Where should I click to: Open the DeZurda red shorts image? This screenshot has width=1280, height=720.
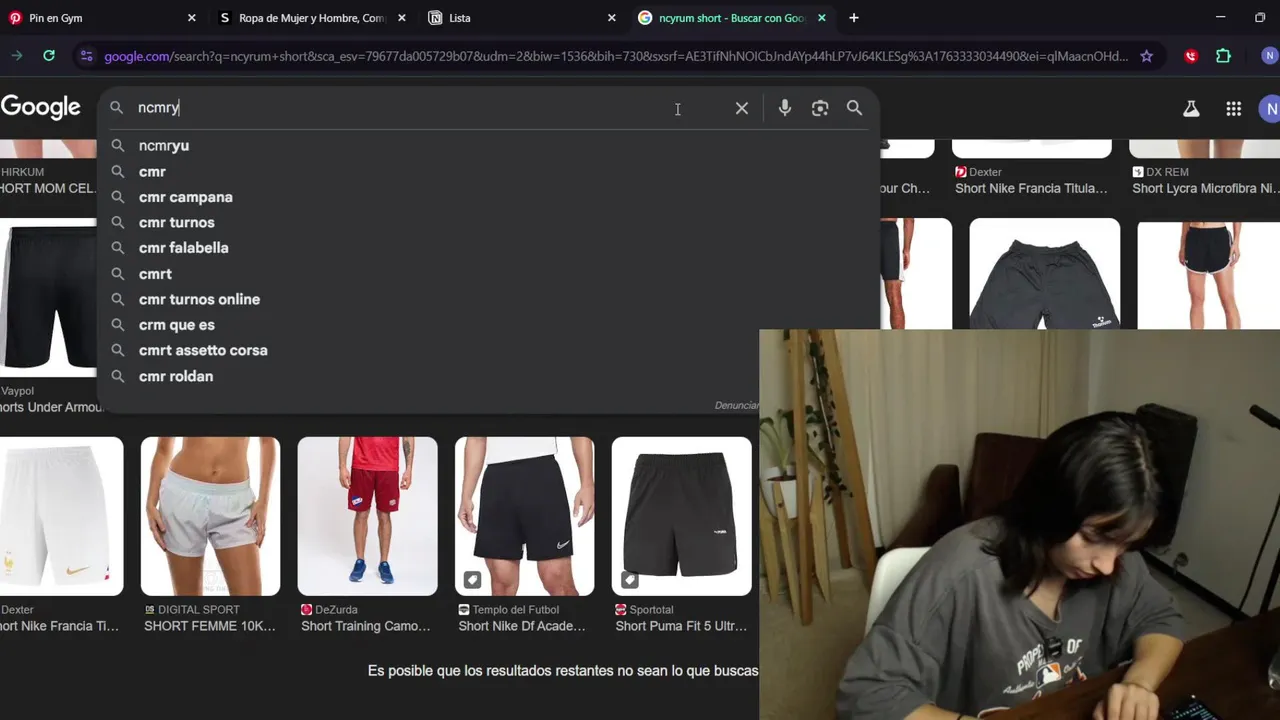click(367, 516)
